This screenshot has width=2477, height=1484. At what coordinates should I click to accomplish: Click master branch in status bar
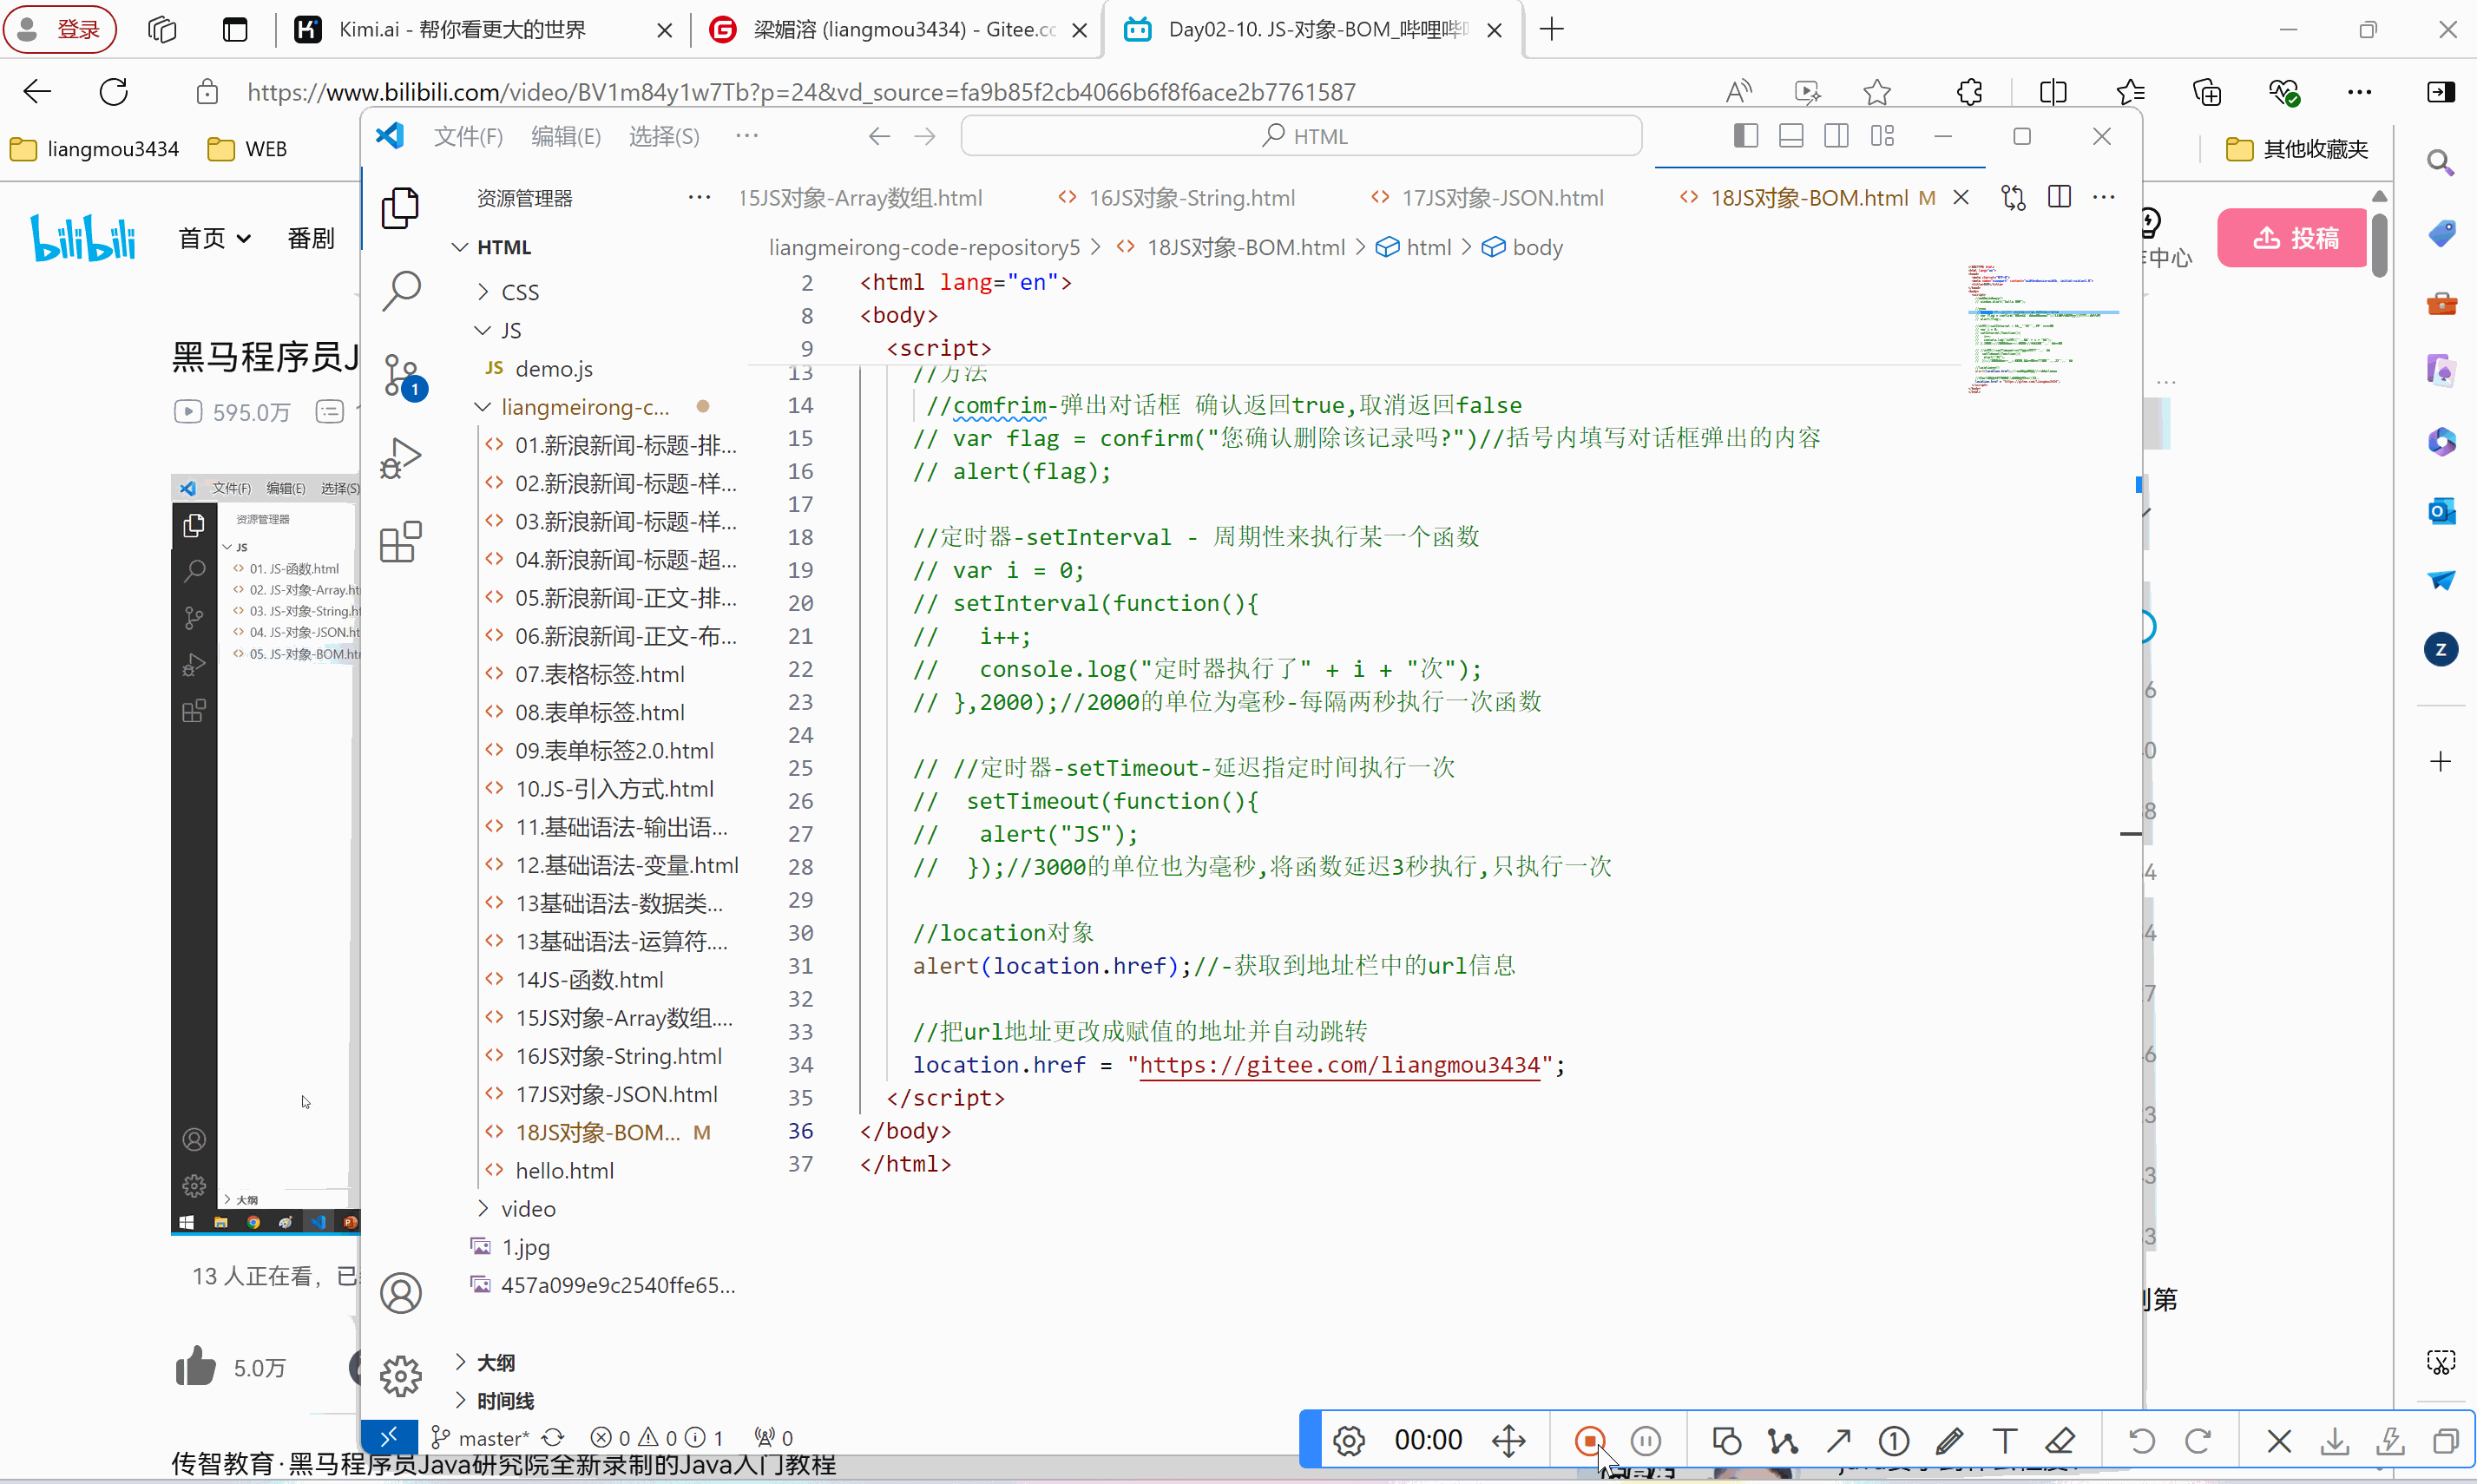pyautogui.click(x=492, y=1438)
